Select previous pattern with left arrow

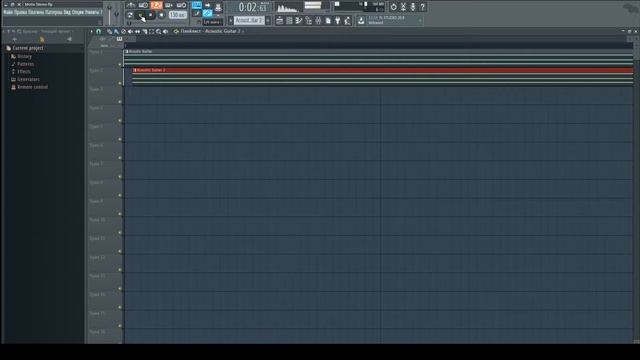[x=231, y=20]
